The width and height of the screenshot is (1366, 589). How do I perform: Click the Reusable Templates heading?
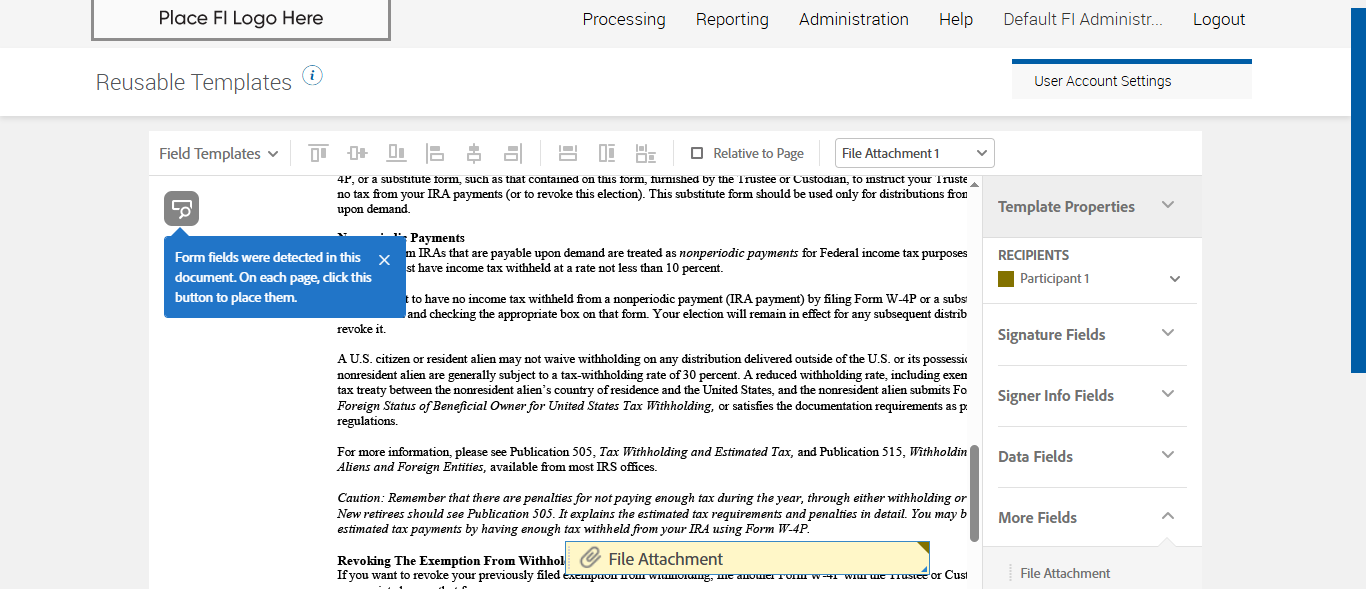[x=194, y=82]
